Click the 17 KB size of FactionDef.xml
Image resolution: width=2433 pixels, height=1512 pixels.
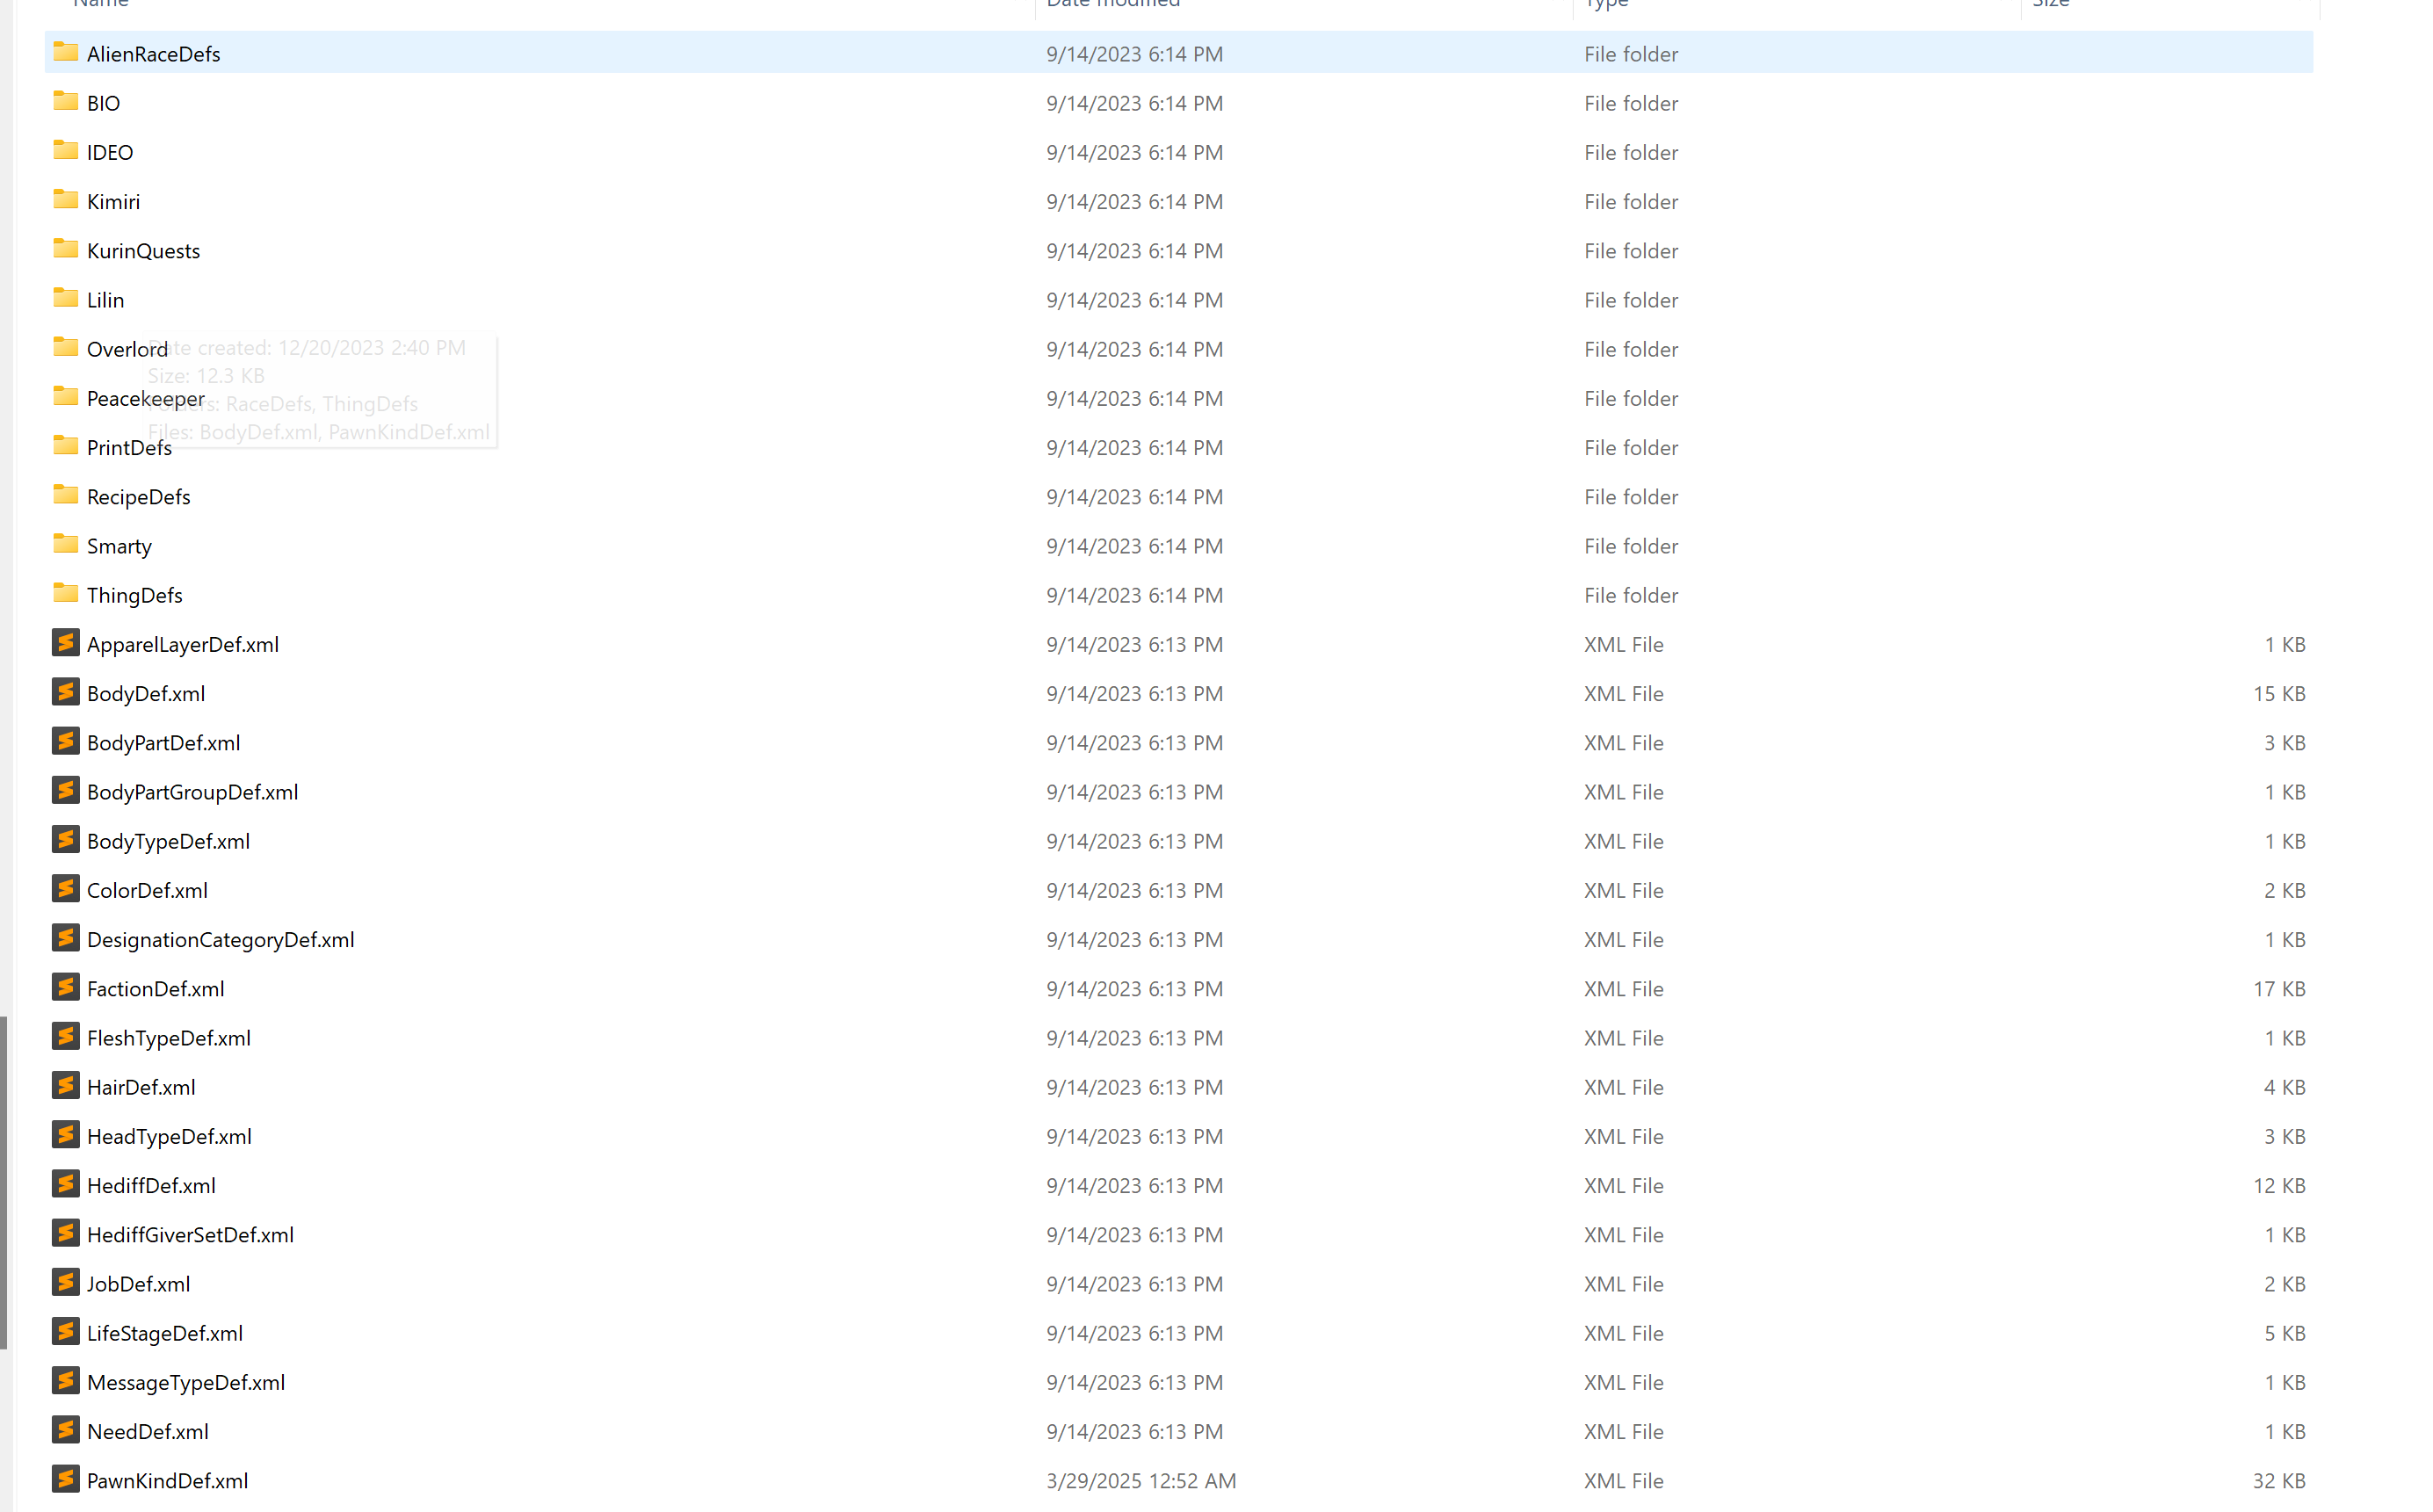click(x=2279, y=989)
